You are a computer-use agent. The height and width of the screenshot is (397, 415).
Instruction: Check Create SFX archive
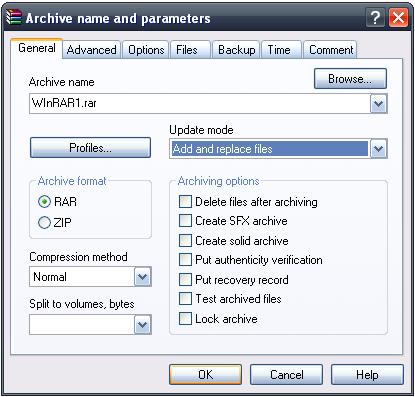(185, 221)
